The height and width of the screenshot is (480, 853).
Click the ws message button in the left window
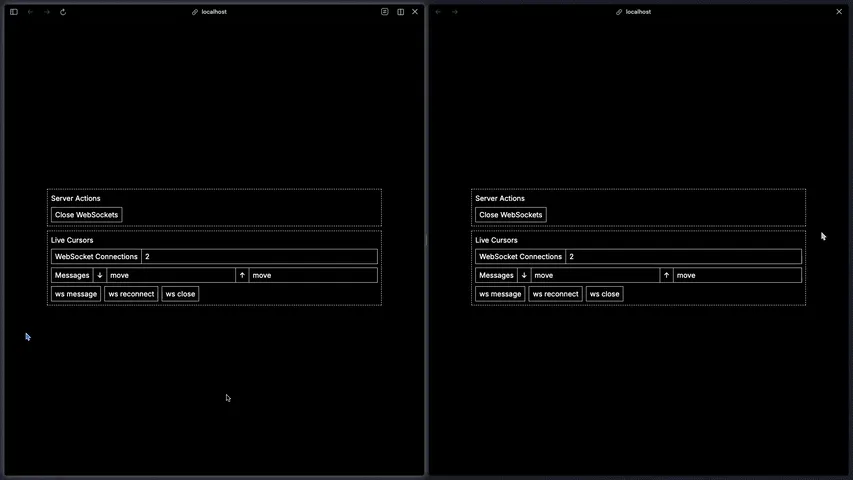pyautogui.click(x=76, y=294)
